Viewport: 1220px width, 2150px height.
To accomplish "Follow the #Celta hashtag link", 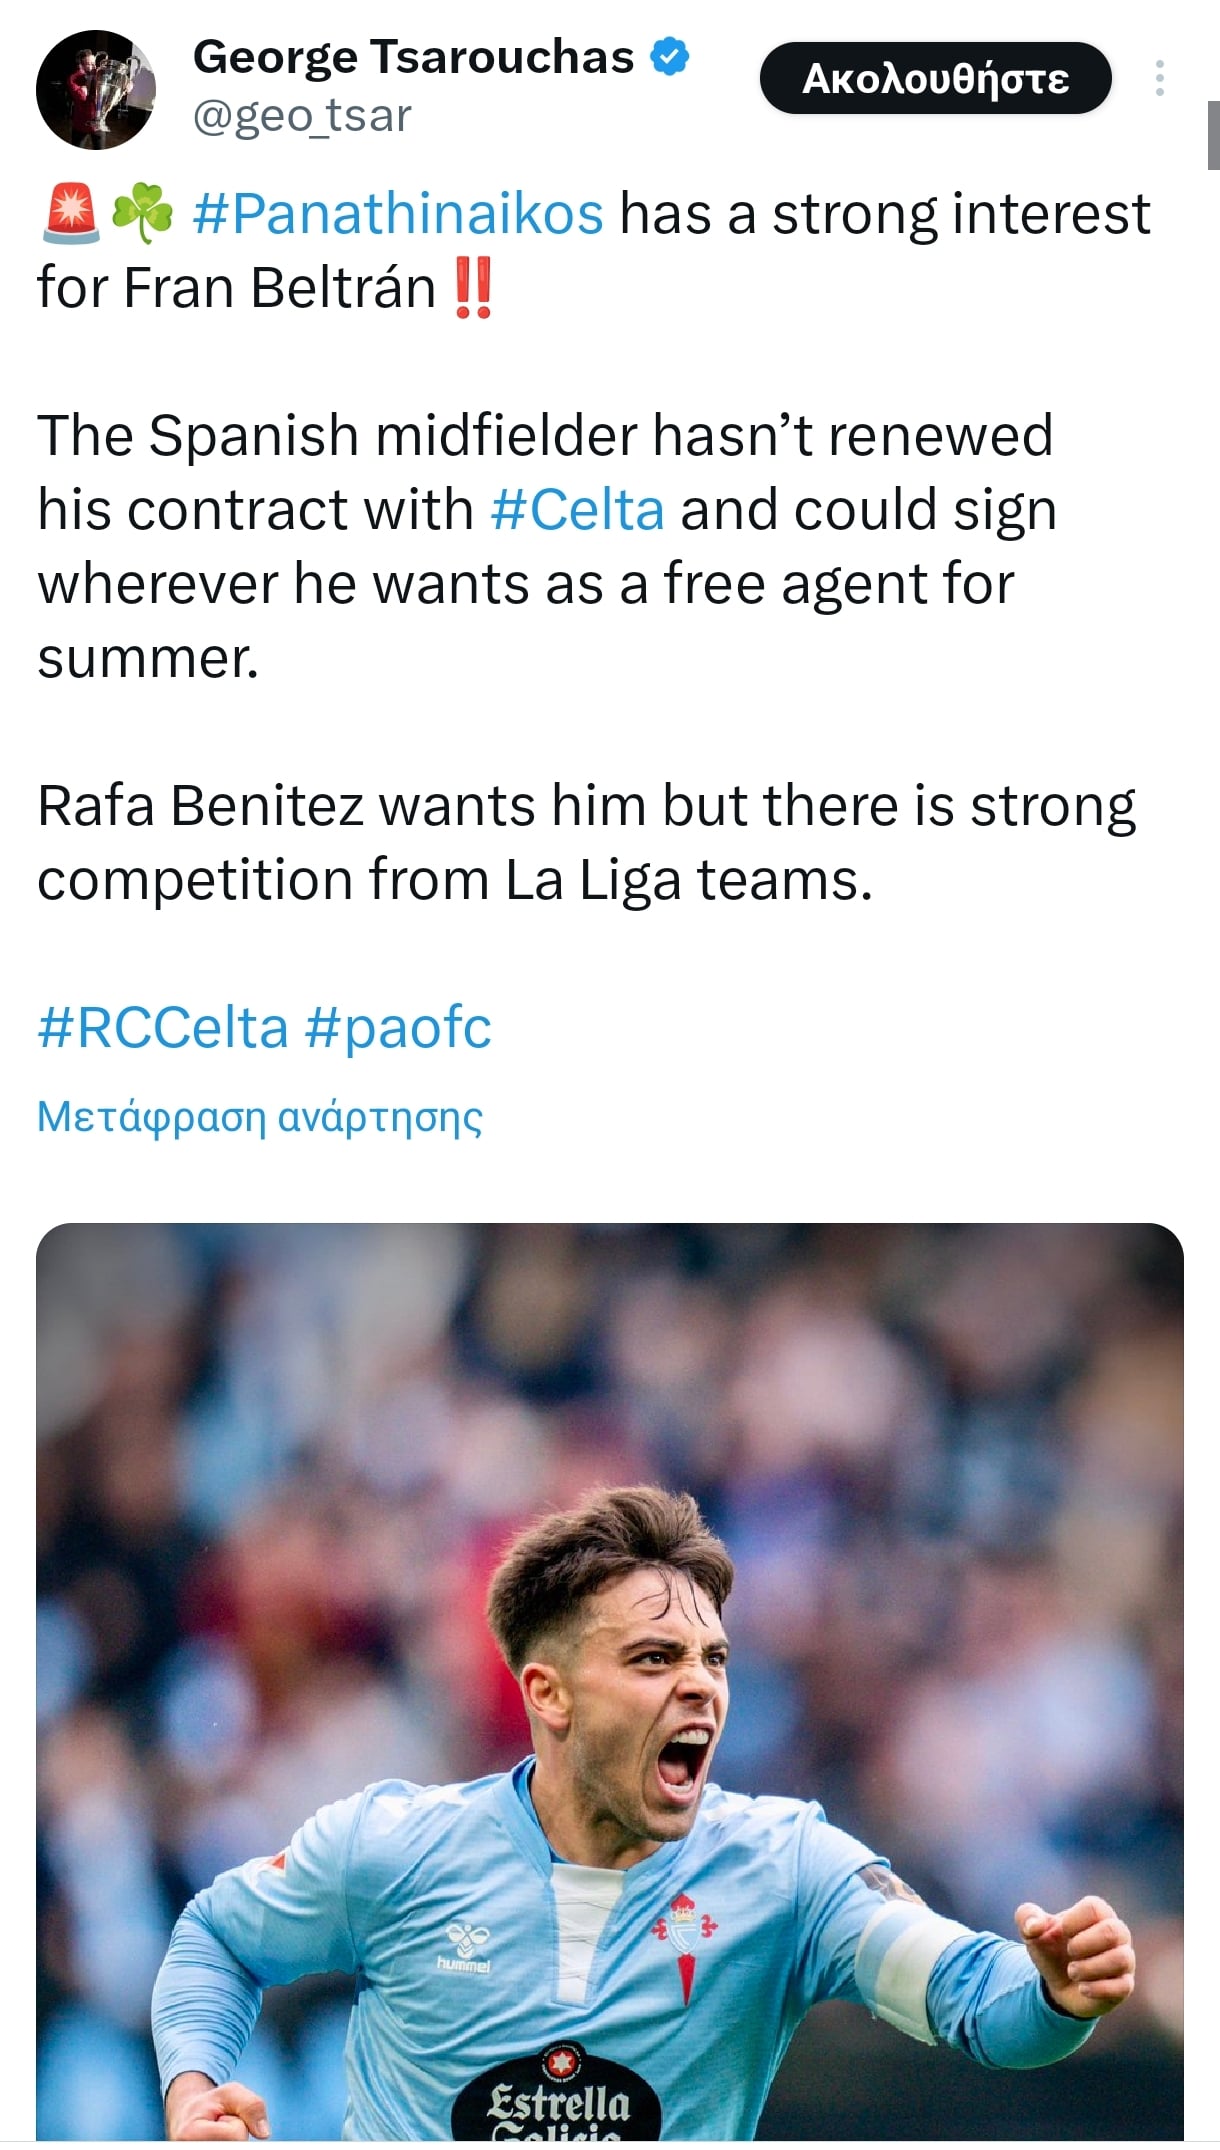I will pyautogui.click(x=577, y=510).
